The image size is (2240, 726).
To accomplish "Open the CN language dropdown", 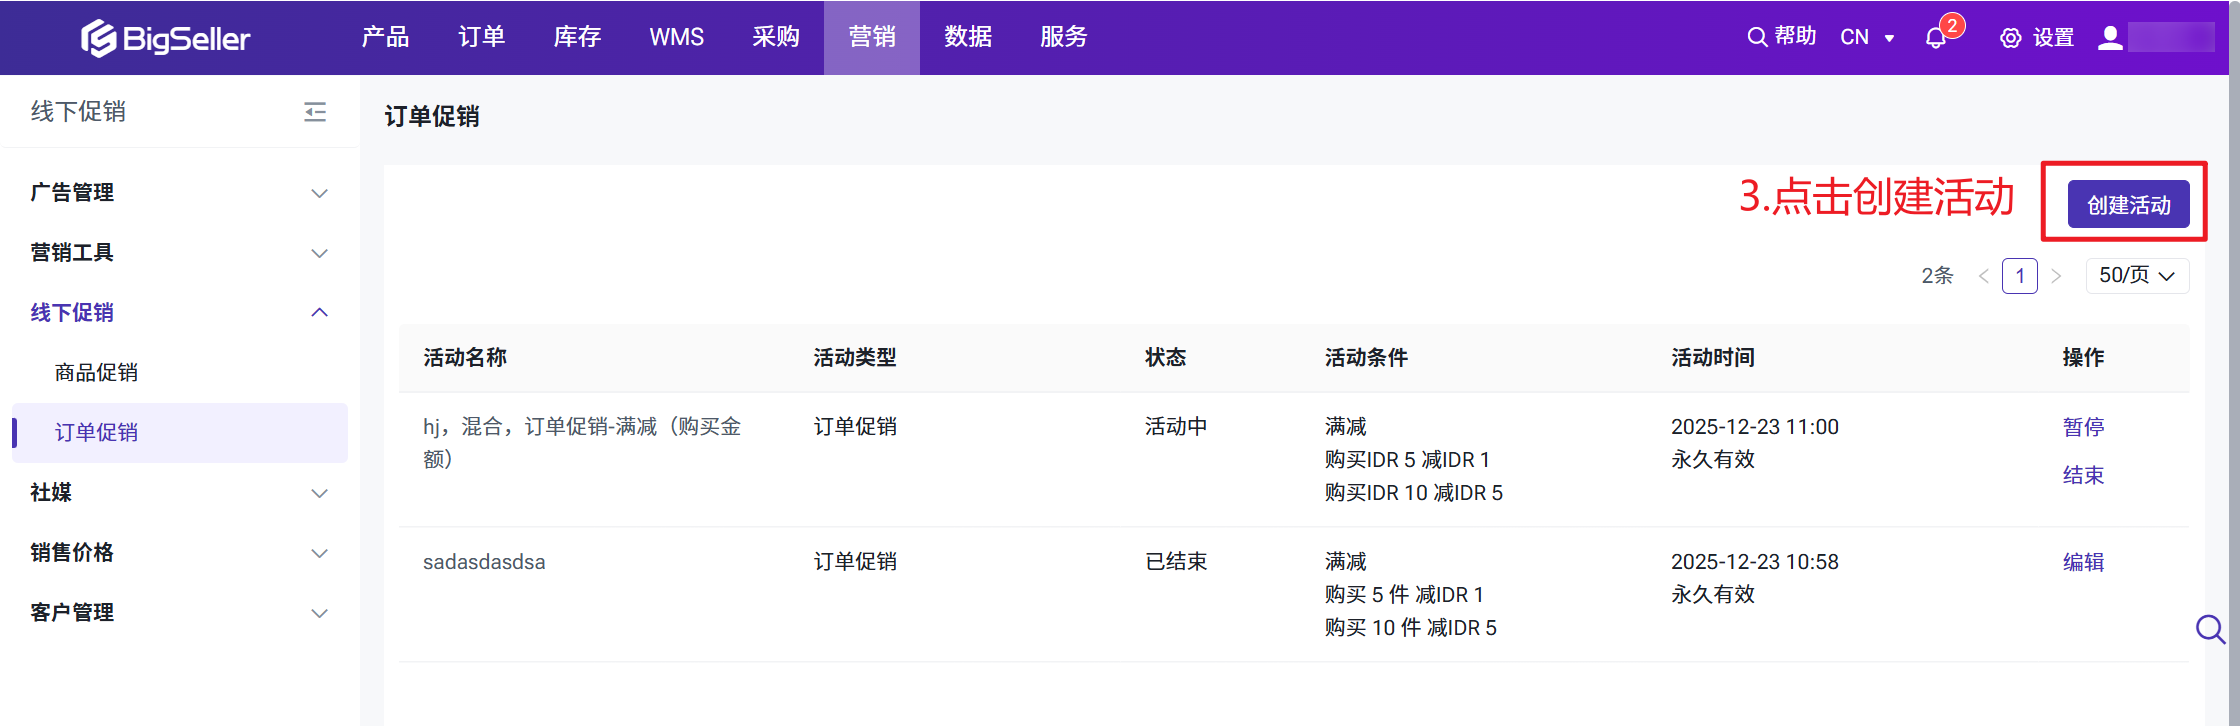I will click(x=1867, y=37).
